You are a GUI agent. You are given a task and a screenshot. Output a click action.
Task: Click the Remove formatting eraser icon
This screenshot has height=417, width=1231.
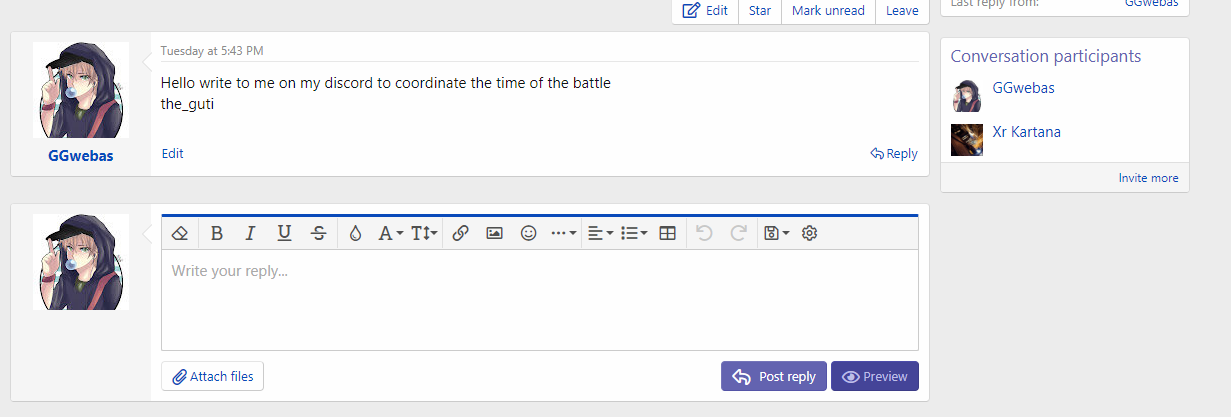(x=180, y=233)
